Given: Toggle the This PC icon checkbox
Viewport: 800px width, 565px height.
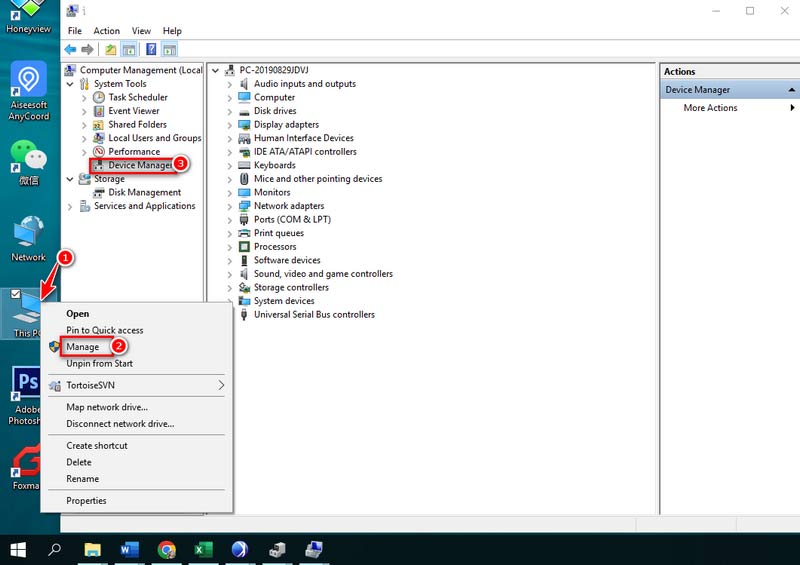Looking at the screenshot, I should tap(15, 294).
